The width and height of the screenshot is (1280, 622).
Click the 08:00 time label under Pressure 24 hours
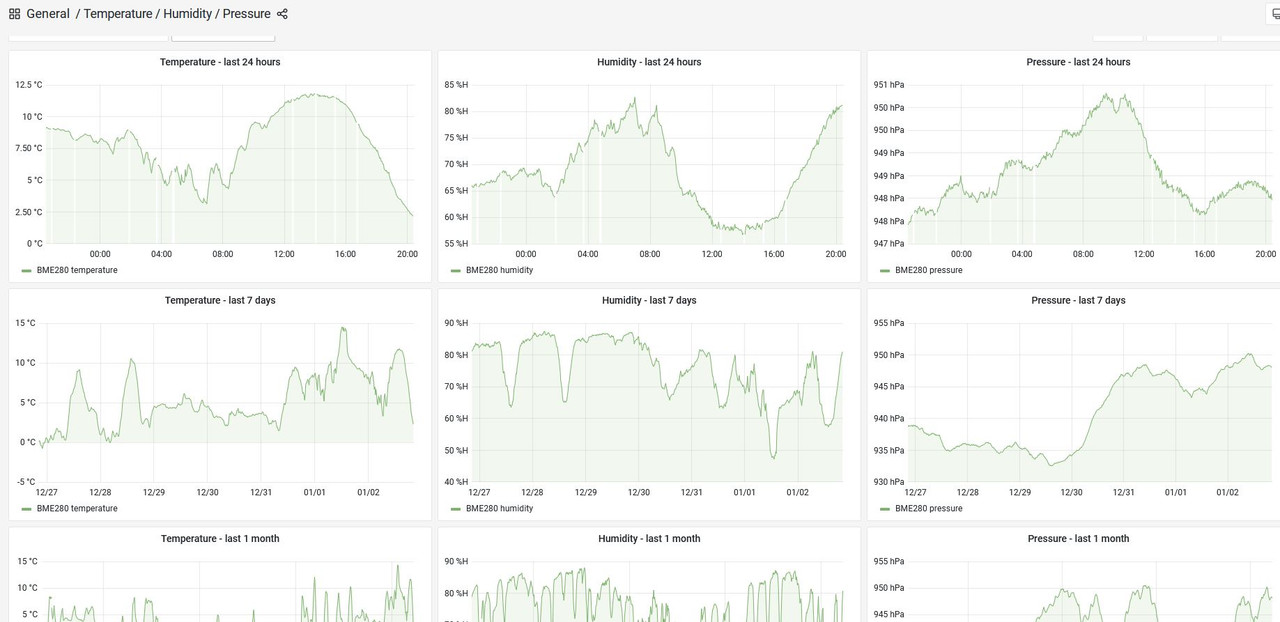click(x=1083, y=254)
